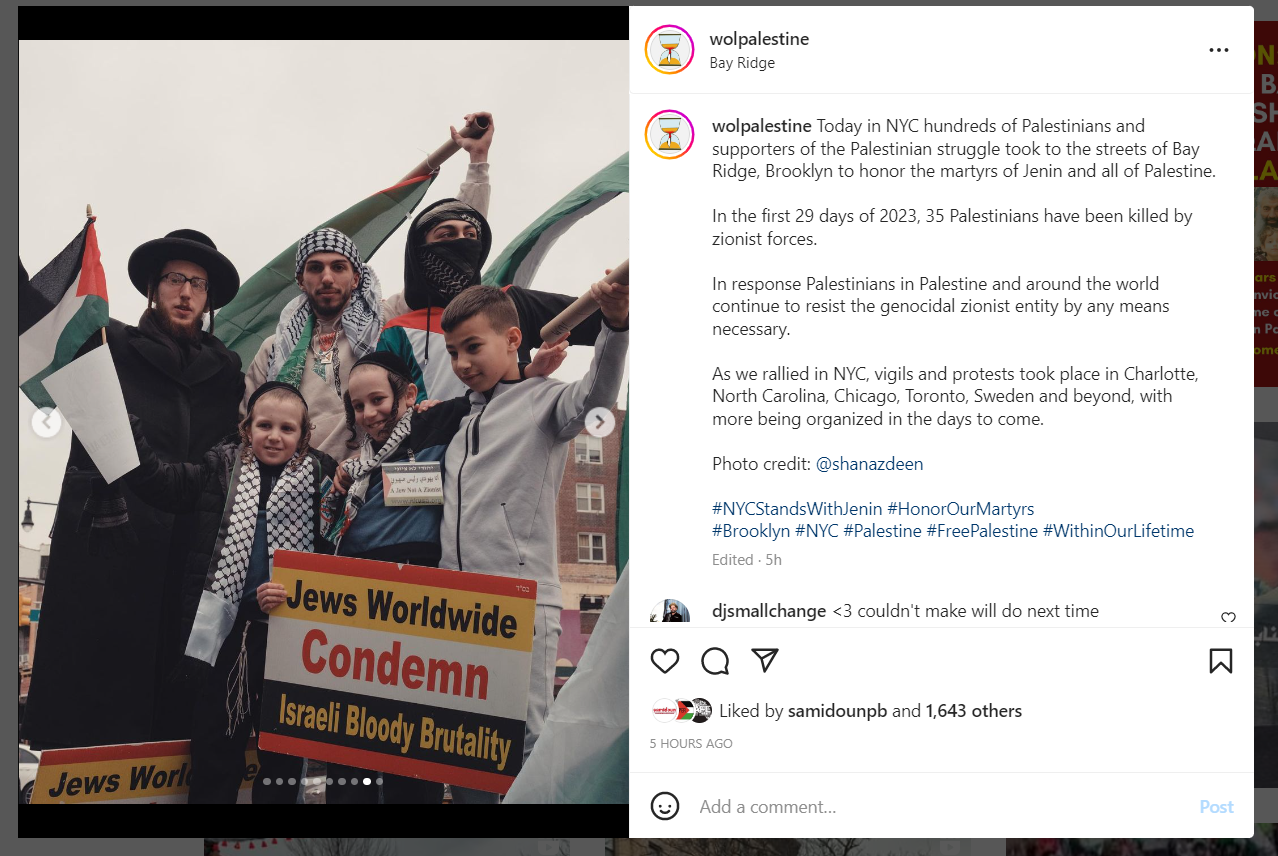The image size is (1278, 856).
Task: Open djsmallchange commenter profile picture
Action: point(669,612)
